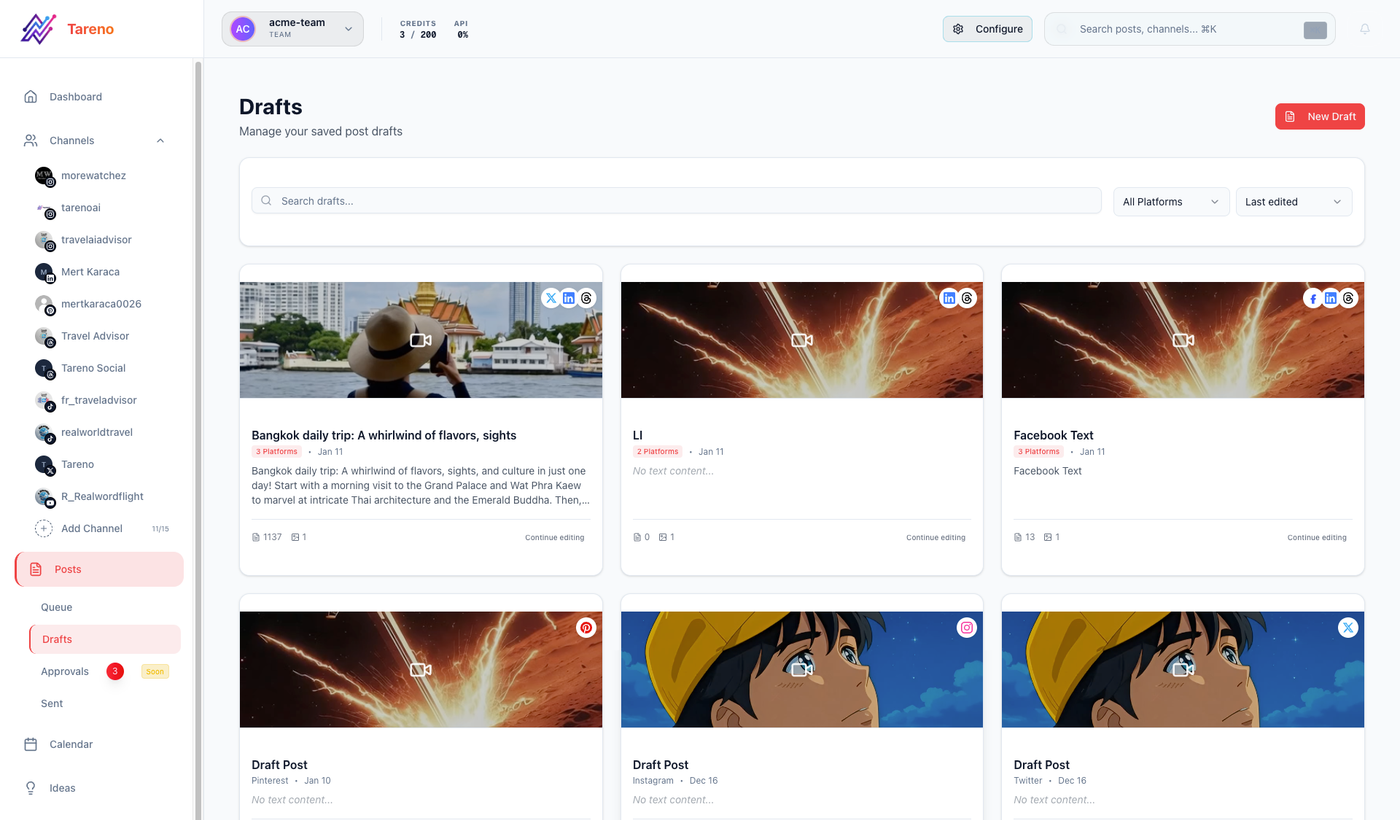Screen dimensions: 1400x820
Task: Click the AC team avatar
Action: pyautogui.click(x=243, y=29)
